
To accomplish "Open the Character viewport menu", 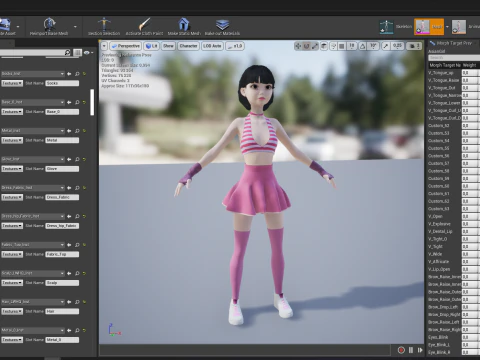I will click(x=188, y=46).
